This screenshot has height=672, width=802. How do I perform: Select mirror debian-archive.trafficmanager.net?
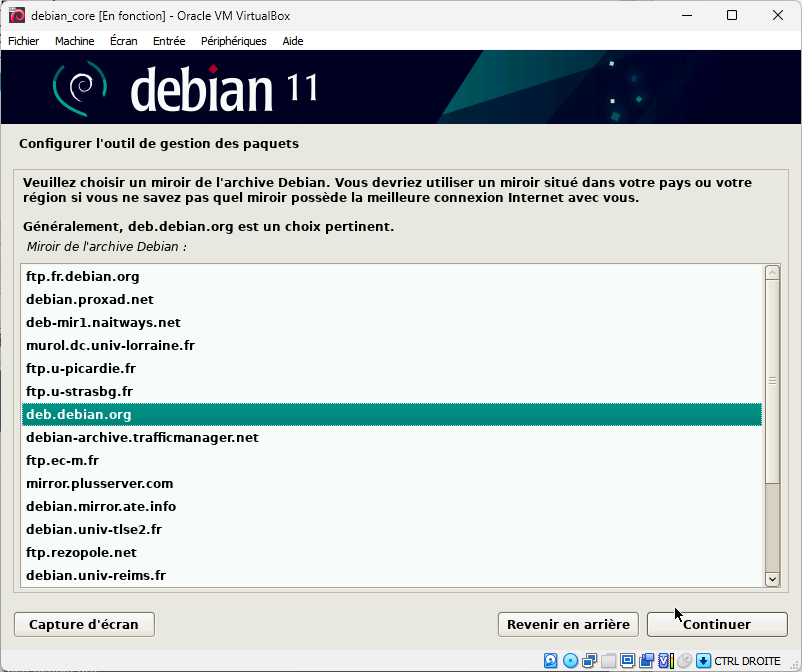(x=392, y=437)
